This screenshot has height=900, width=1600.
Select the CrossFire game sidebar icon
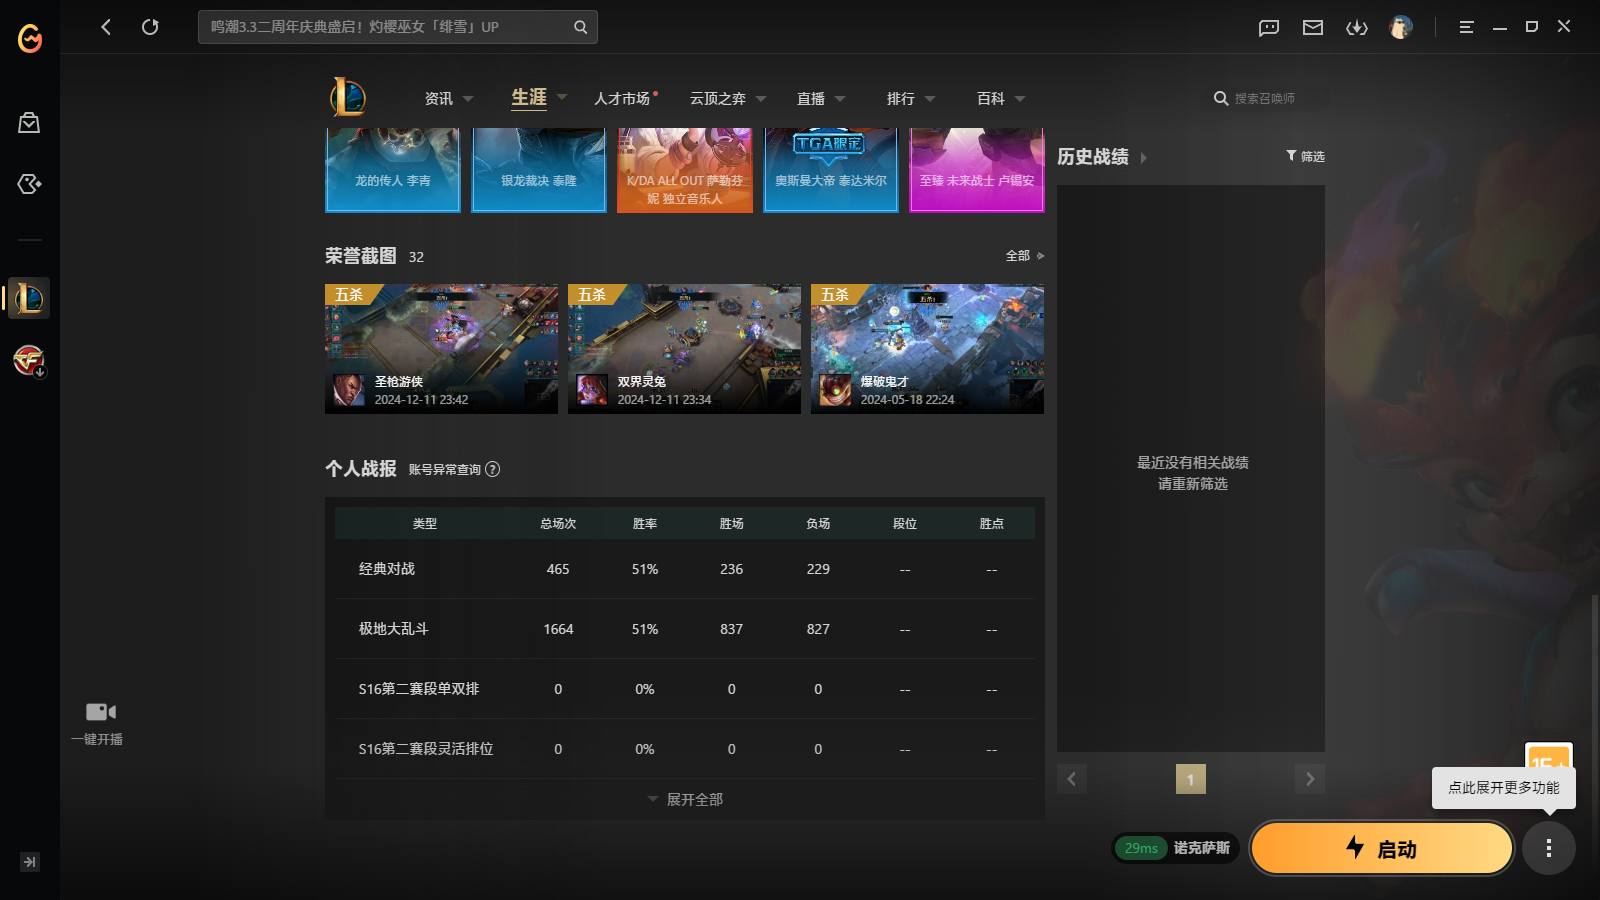pos(29,360)
